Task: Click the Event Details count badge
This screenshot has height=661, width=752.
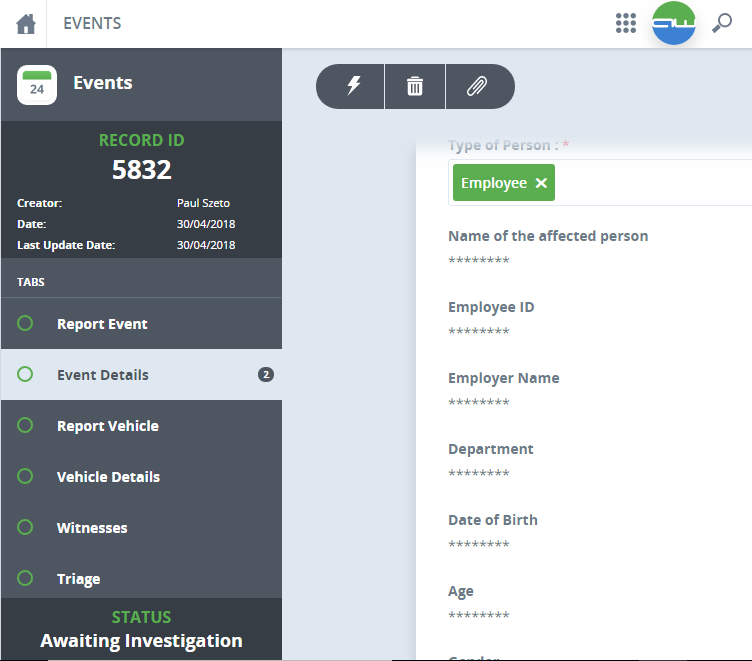Action: (266, 375)
